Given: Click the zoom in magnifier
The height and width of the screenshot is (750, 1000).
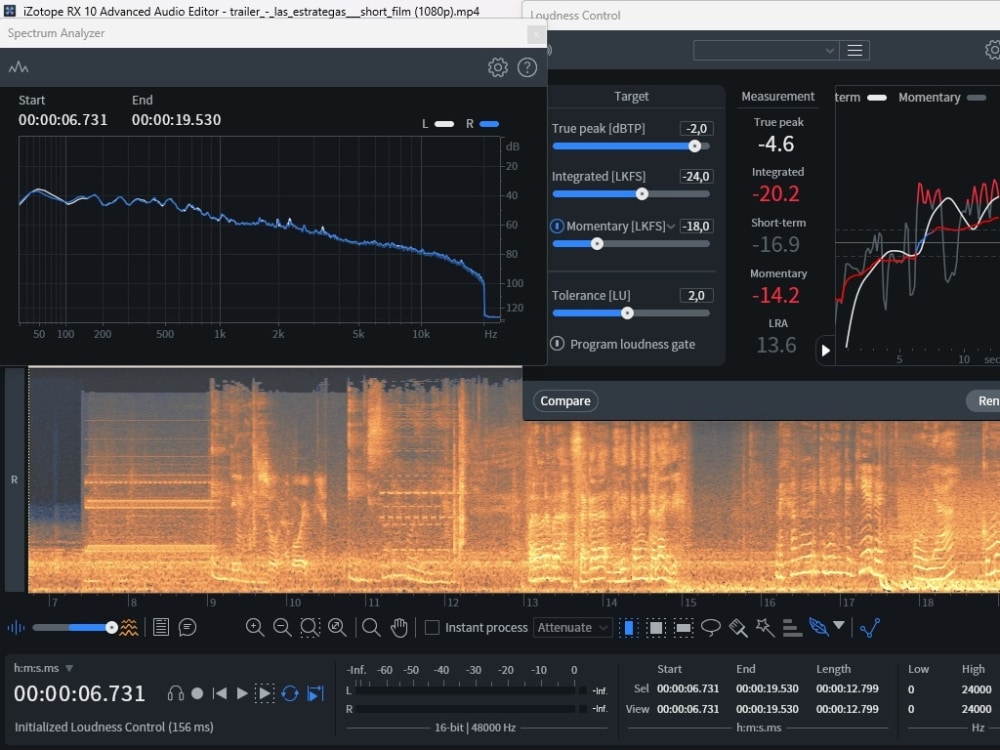Looking at the screenshot, I should (255, 628).
